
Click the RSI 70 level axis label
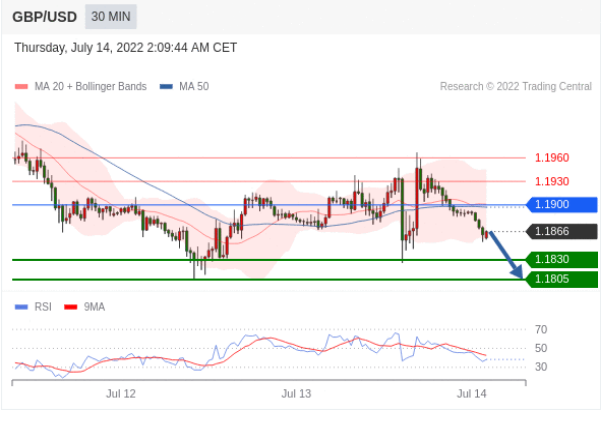540,329
